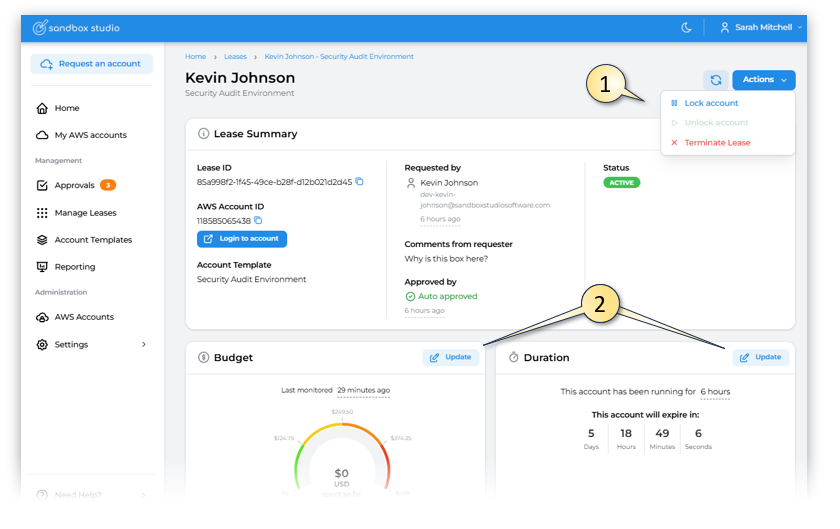Open Reporting page
The image size is (840, 529).
pyautogui.click(x=75, y=267)
